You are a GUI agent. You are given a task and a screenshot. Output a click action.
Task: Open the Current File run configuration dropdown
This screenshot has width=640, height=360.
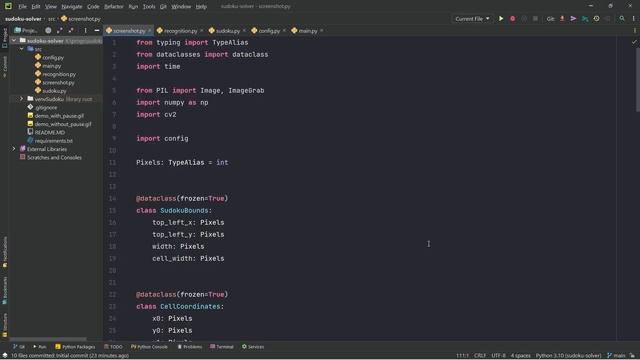pyautogui.click(x=472, y=19)
